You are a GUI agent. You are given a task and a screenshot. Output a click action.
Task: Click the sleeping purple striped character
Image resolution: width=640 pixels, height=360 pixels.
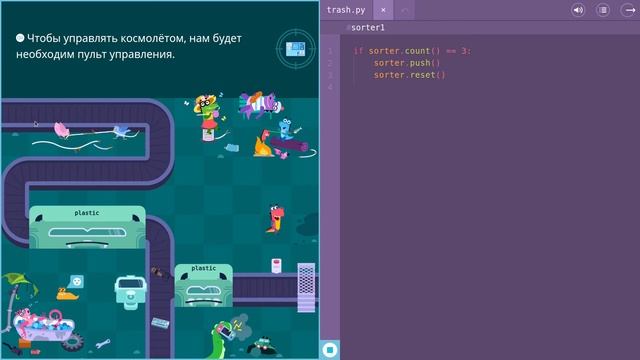260,105
